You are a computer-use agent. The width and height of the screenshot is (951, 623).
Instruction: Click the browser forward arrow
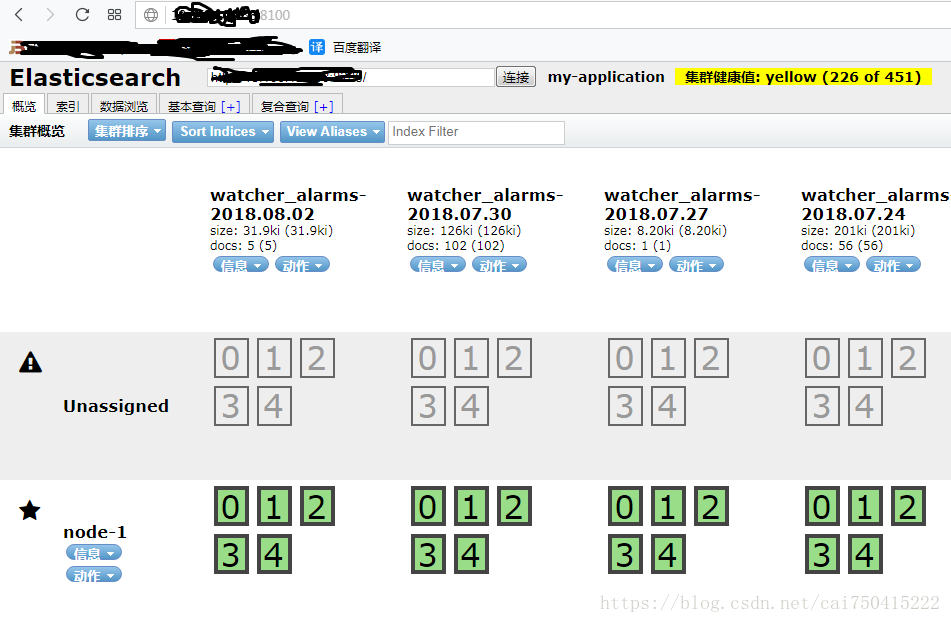(x=50, y=15)
